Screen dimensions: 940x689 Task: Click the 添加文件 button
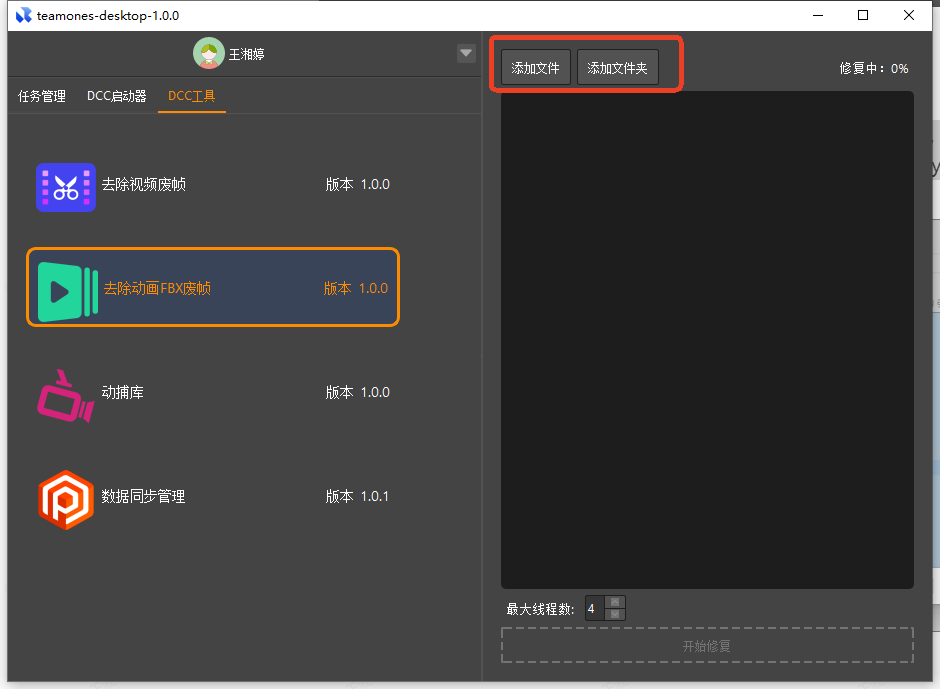pos(535,68)
